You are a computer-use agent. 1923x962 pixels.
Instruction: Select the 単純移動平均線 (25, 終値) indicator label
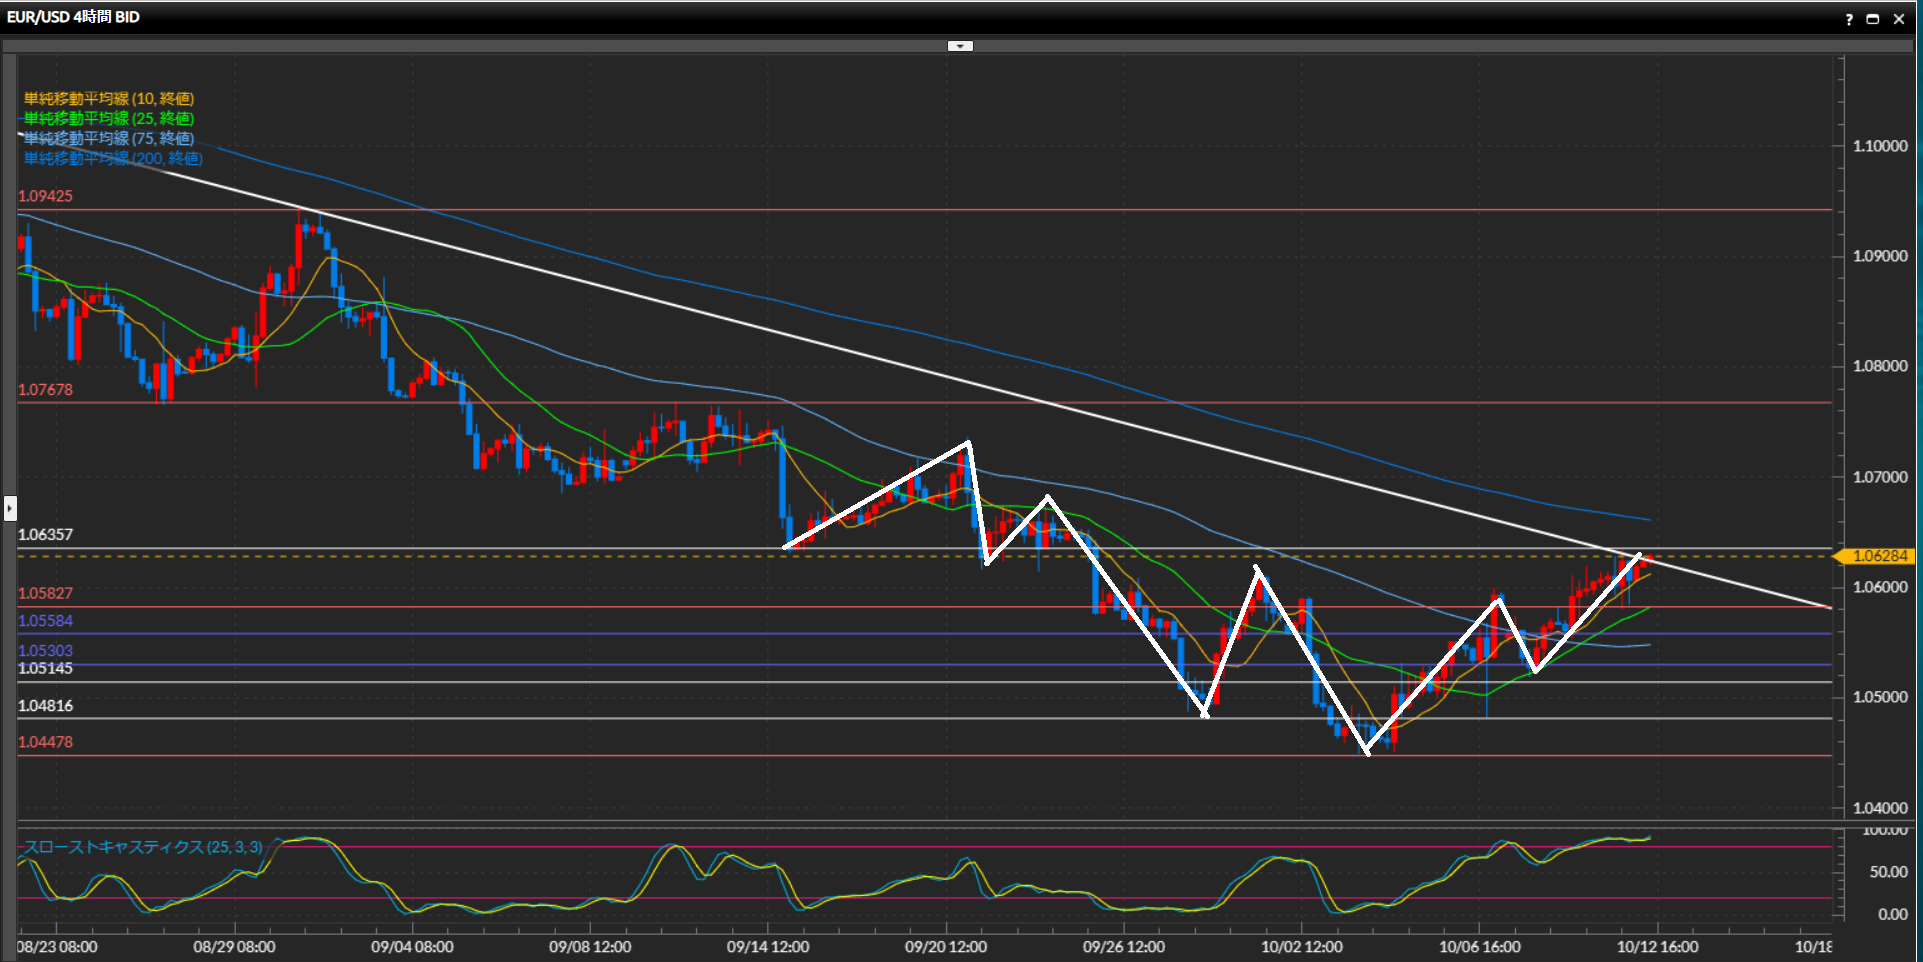(109, 119)
